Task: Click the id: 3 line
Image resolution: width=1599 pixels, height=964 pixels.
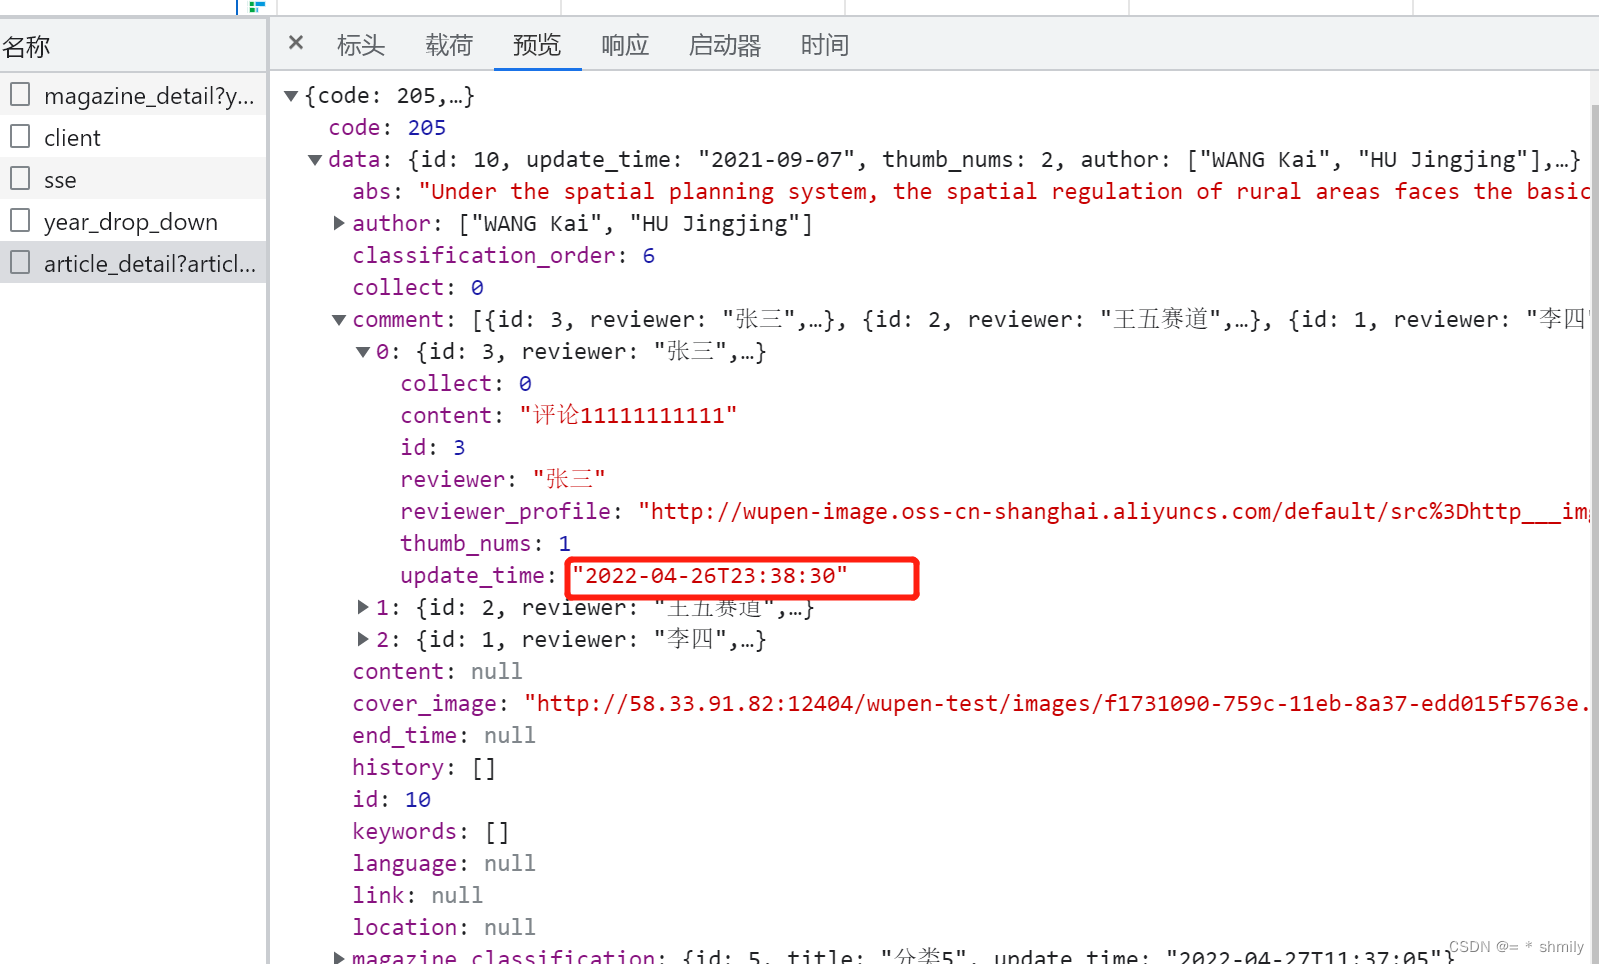Action: [x=433, y=448]
